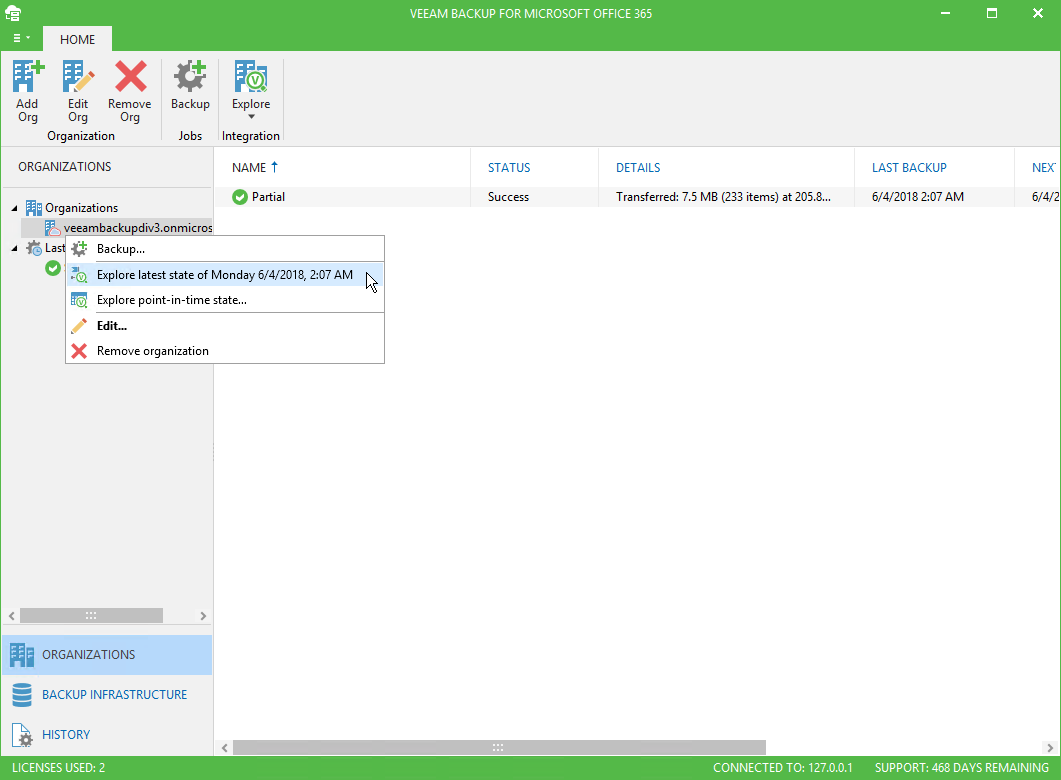Minimize the Veeam Backup window
The width and height of the screenshot is (1061, 780).
point(945,13)
